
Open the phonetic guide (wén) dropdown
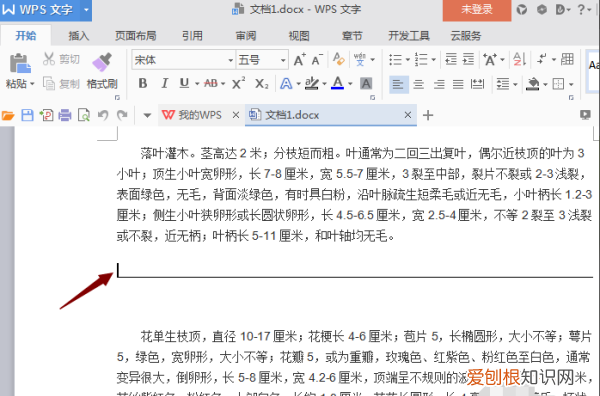372,60
